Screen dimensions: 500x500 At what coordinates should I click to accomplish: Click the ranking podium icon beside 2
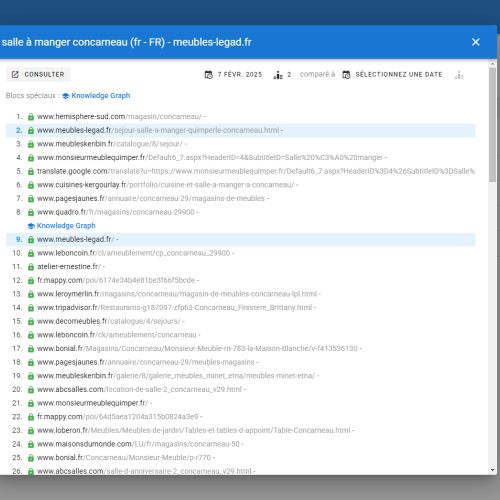coord(278,75)
